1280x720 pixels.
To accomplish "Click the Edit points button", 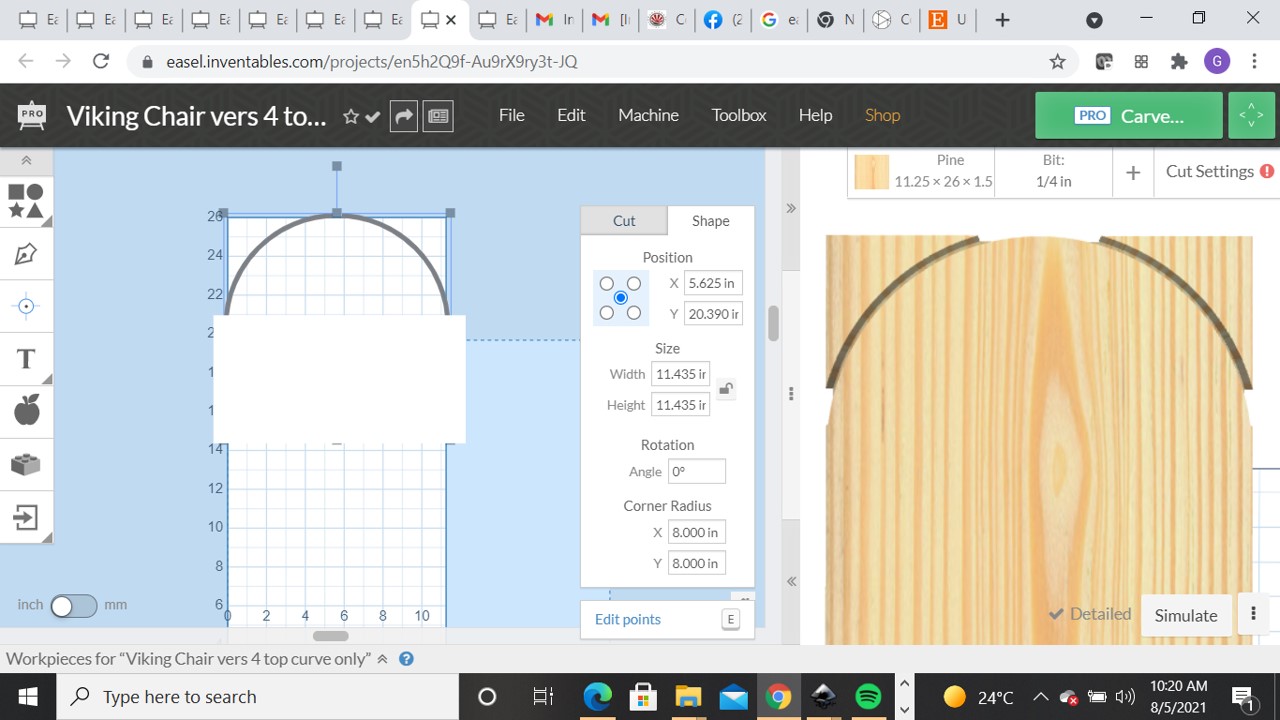I will [627, 619].
